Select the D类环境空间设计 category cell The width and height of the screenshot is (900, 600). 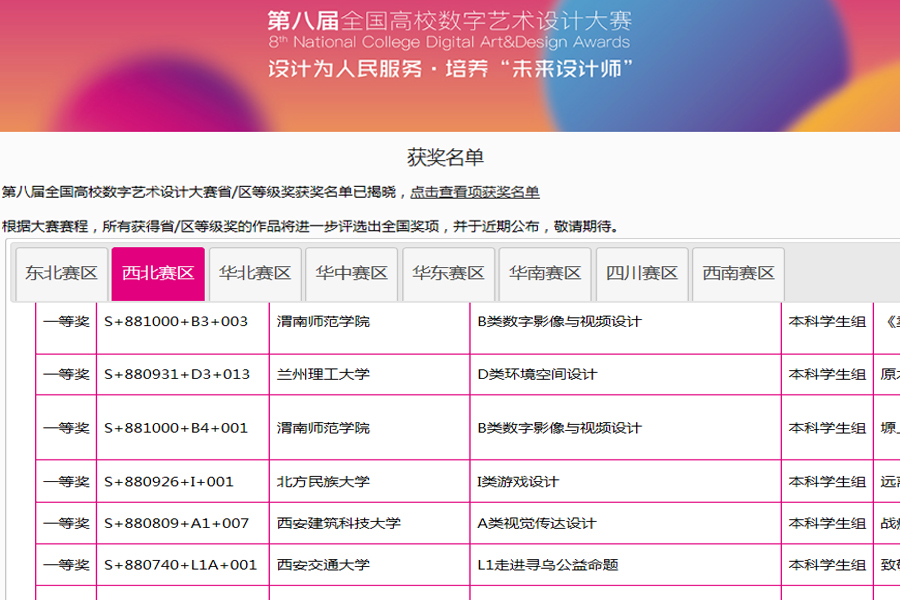(537, 374)
